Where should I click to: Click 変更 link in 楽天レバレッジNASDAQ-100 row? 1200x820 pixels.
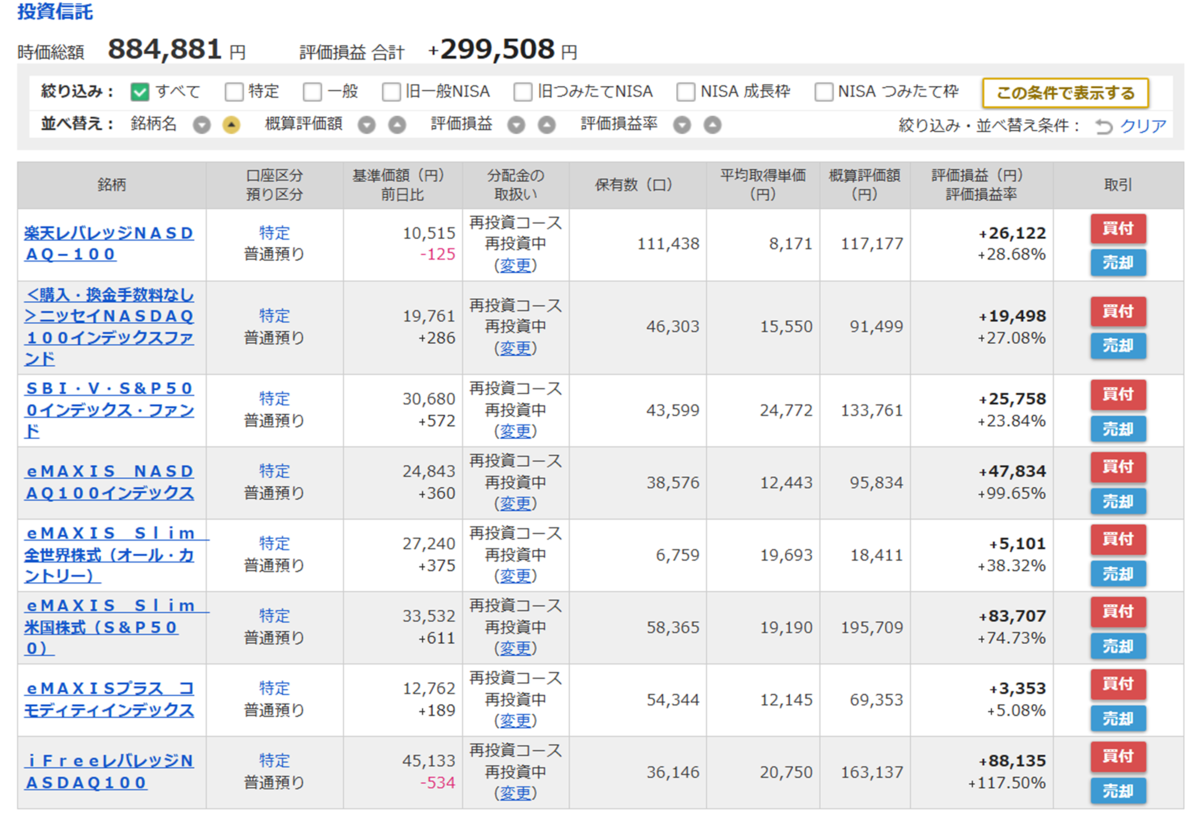[516, 265]
